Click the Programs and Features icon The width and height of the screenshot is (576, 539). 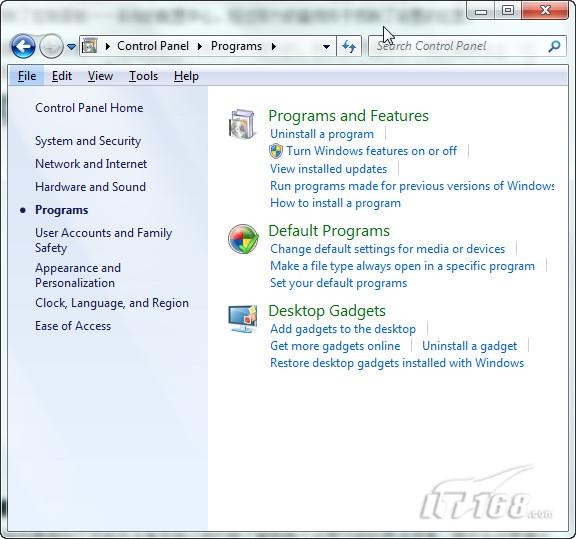[x=242, y=124]
